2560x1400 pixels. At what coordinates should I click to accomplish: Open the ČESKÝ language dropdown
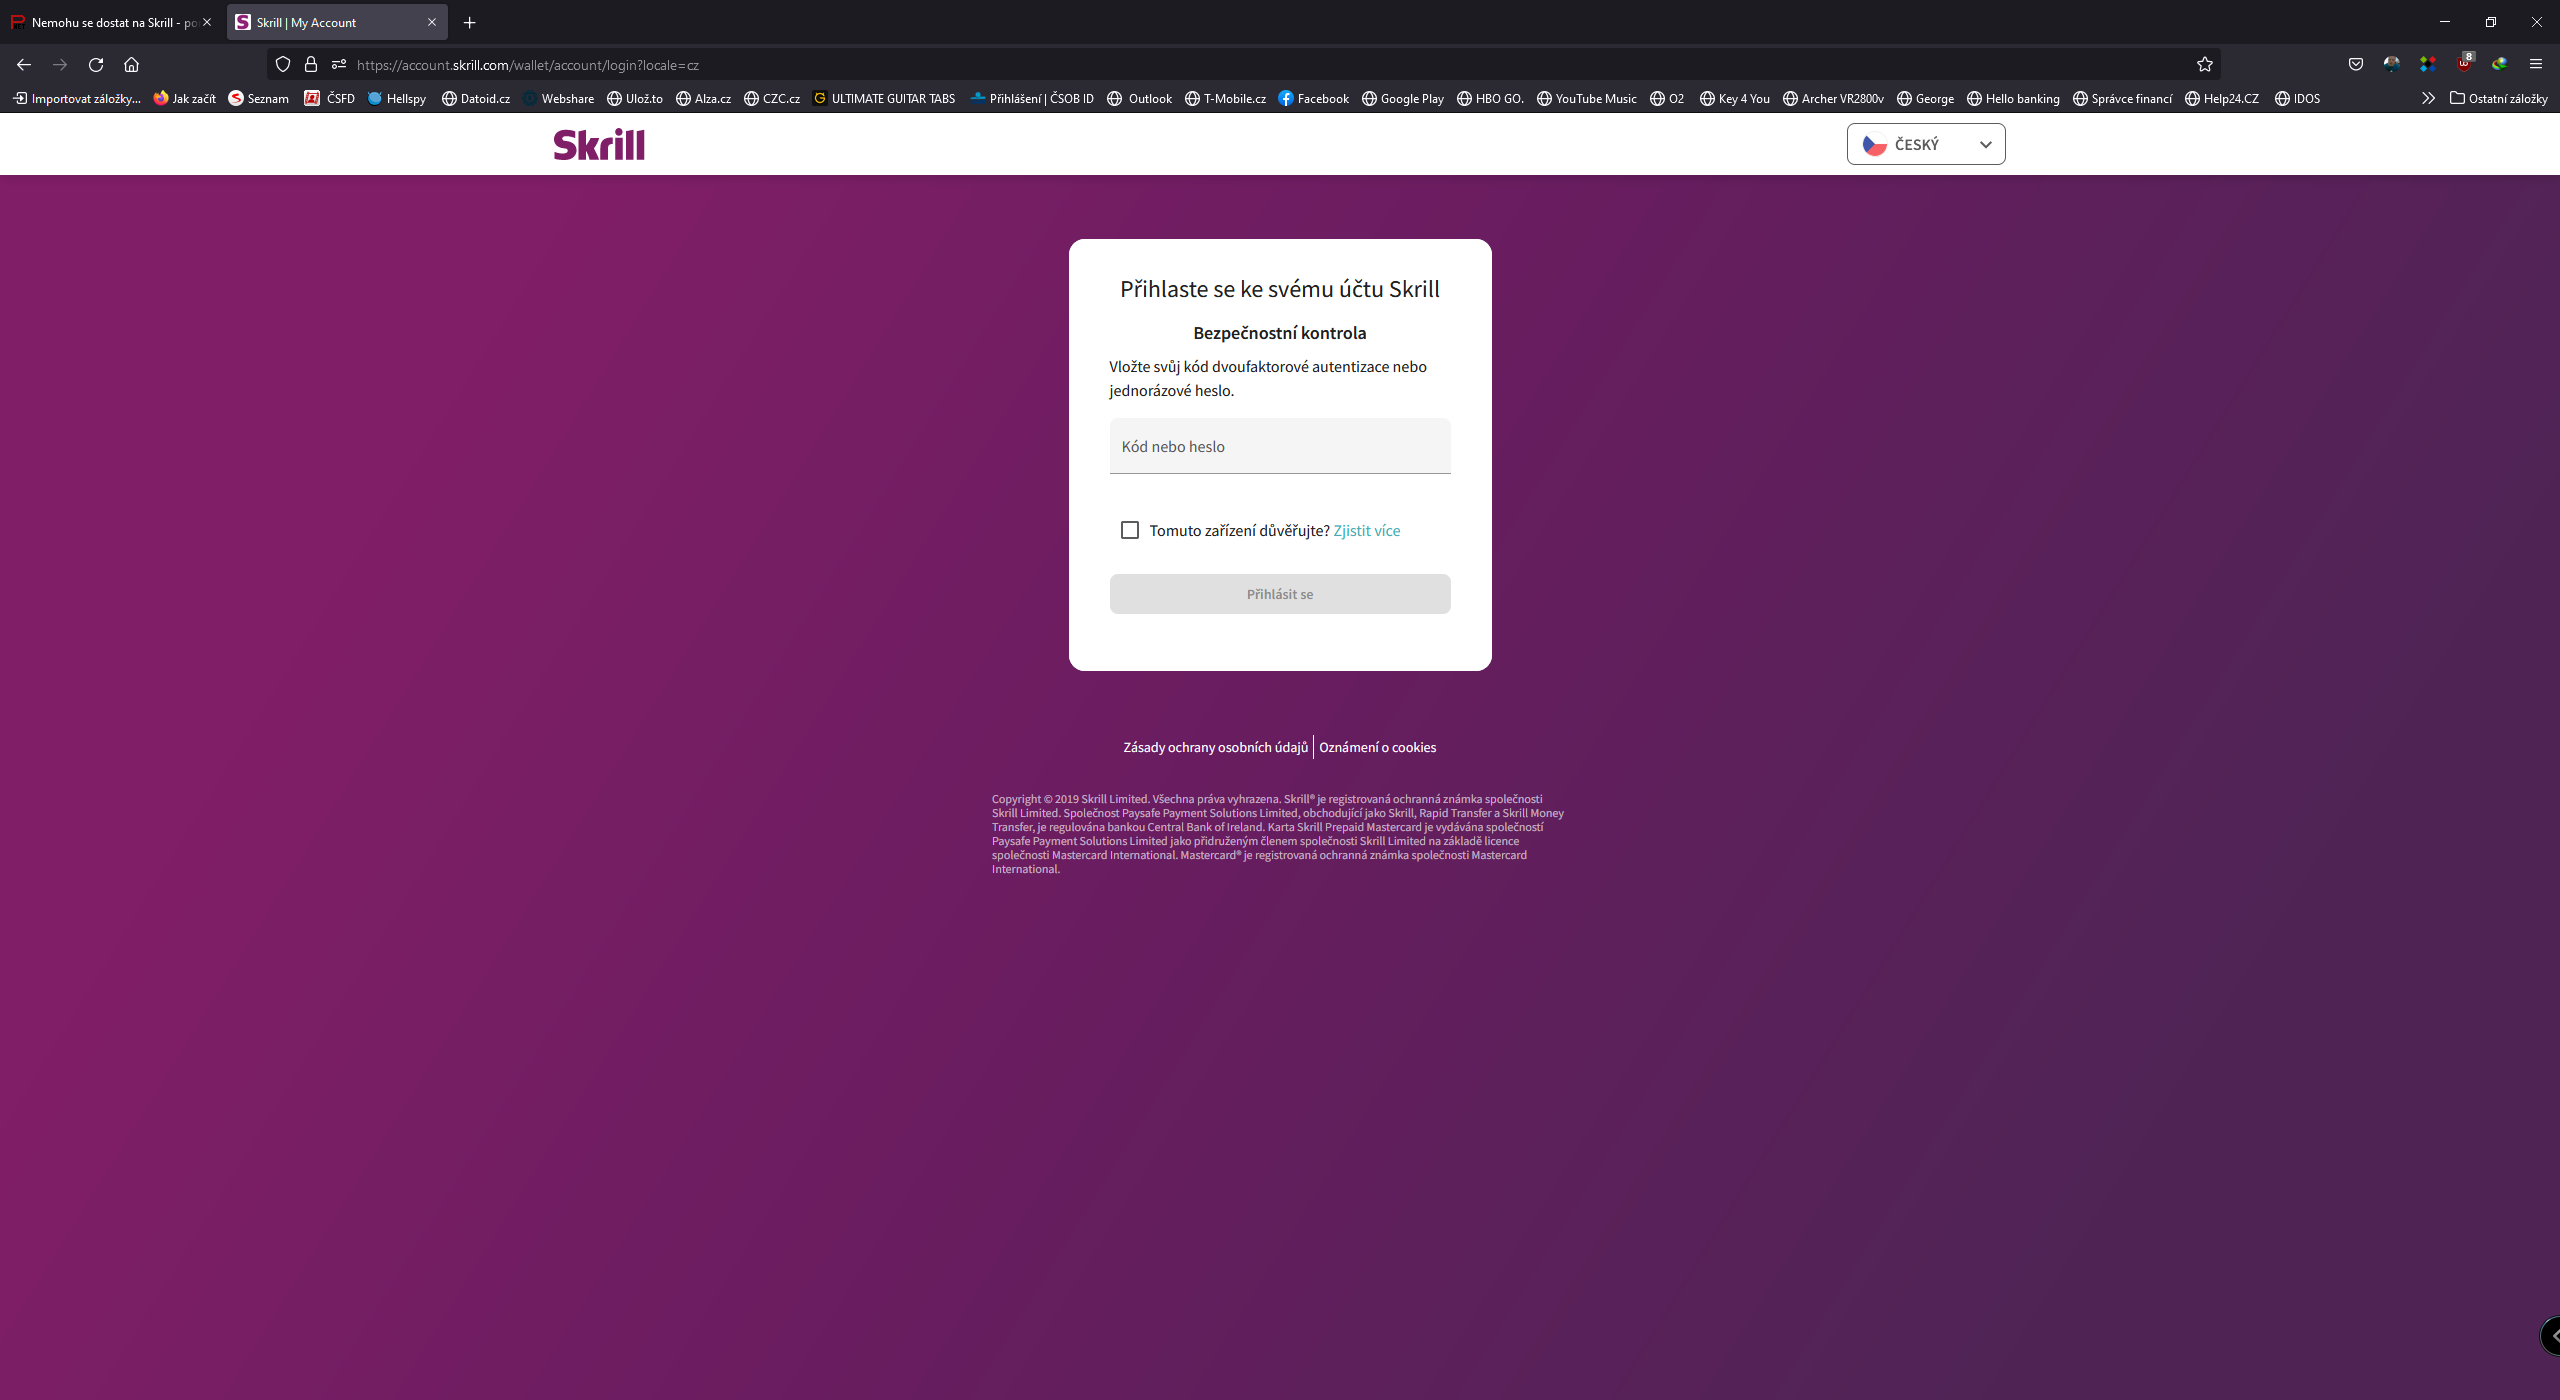tap(1925, 145)
